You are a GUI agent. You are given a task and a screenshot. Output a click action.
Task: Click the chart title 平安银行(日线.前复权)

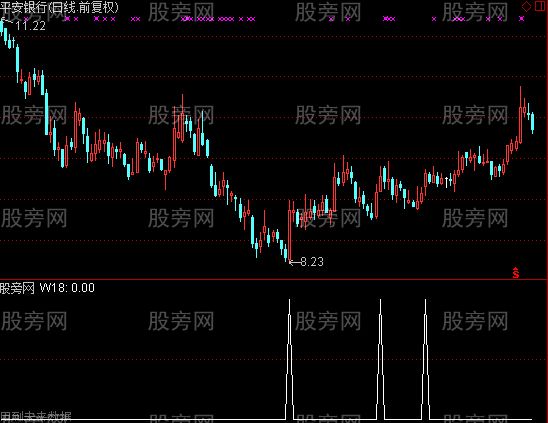click(59, 7)
